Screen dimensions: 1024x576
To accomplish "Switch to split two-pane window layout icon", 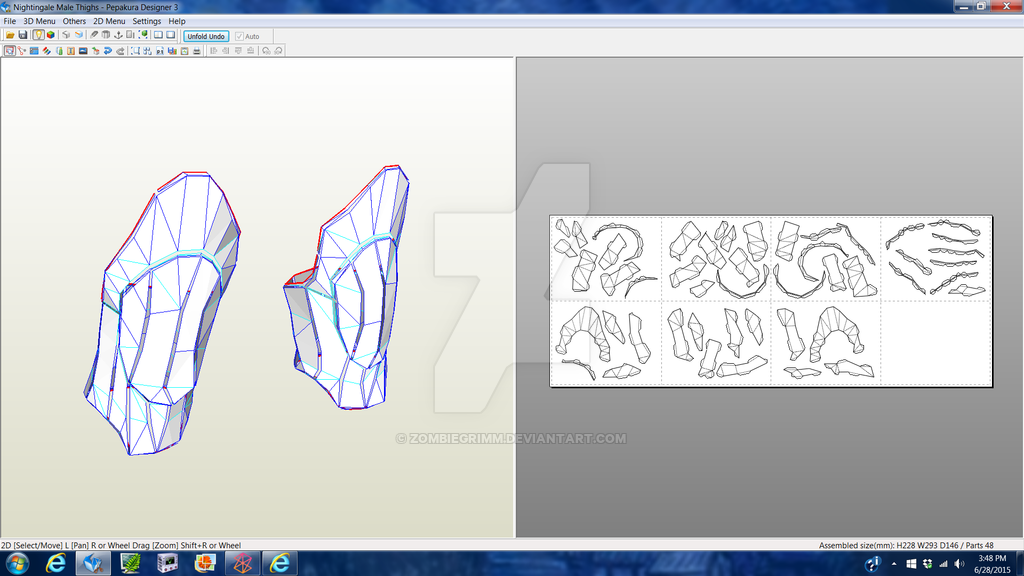I will coord(158,35).
